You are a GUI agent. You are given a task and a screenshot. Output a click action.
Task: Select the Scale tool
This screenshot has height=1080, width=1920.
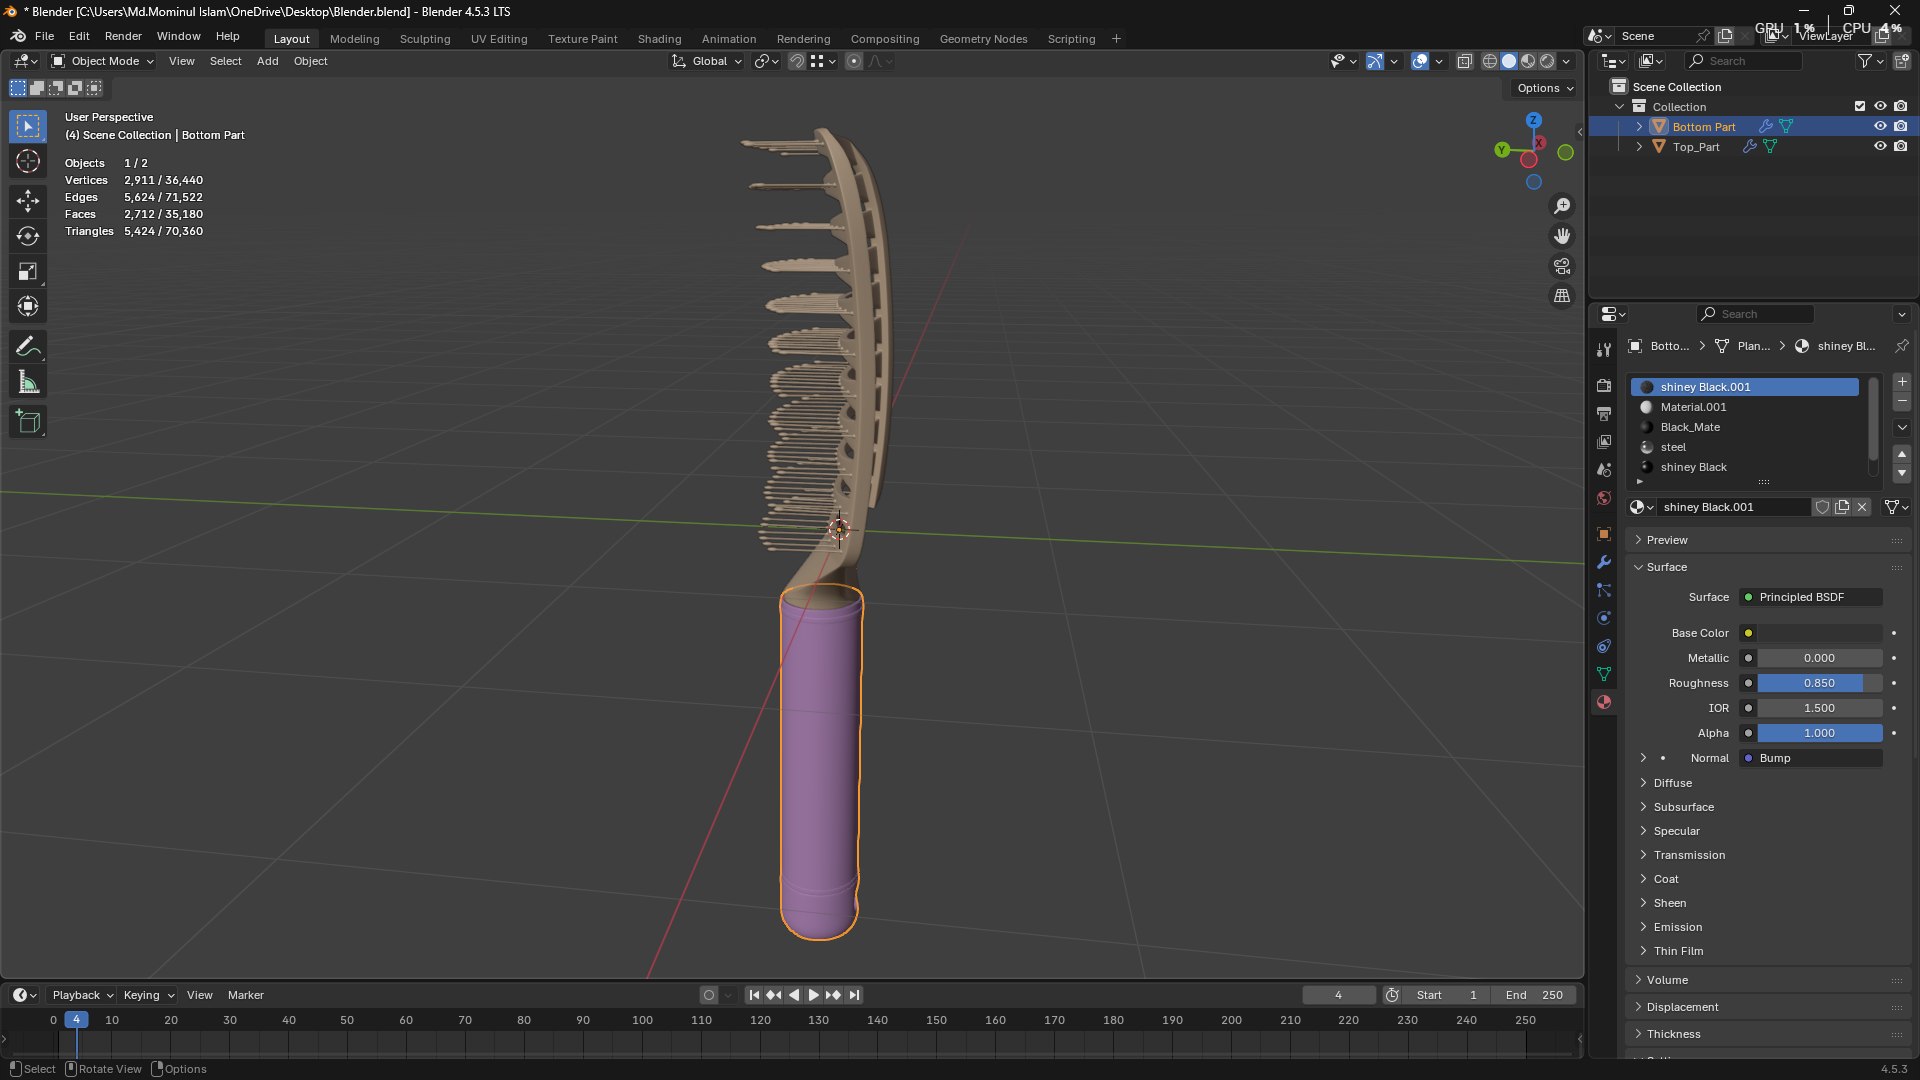pos(28,271)
